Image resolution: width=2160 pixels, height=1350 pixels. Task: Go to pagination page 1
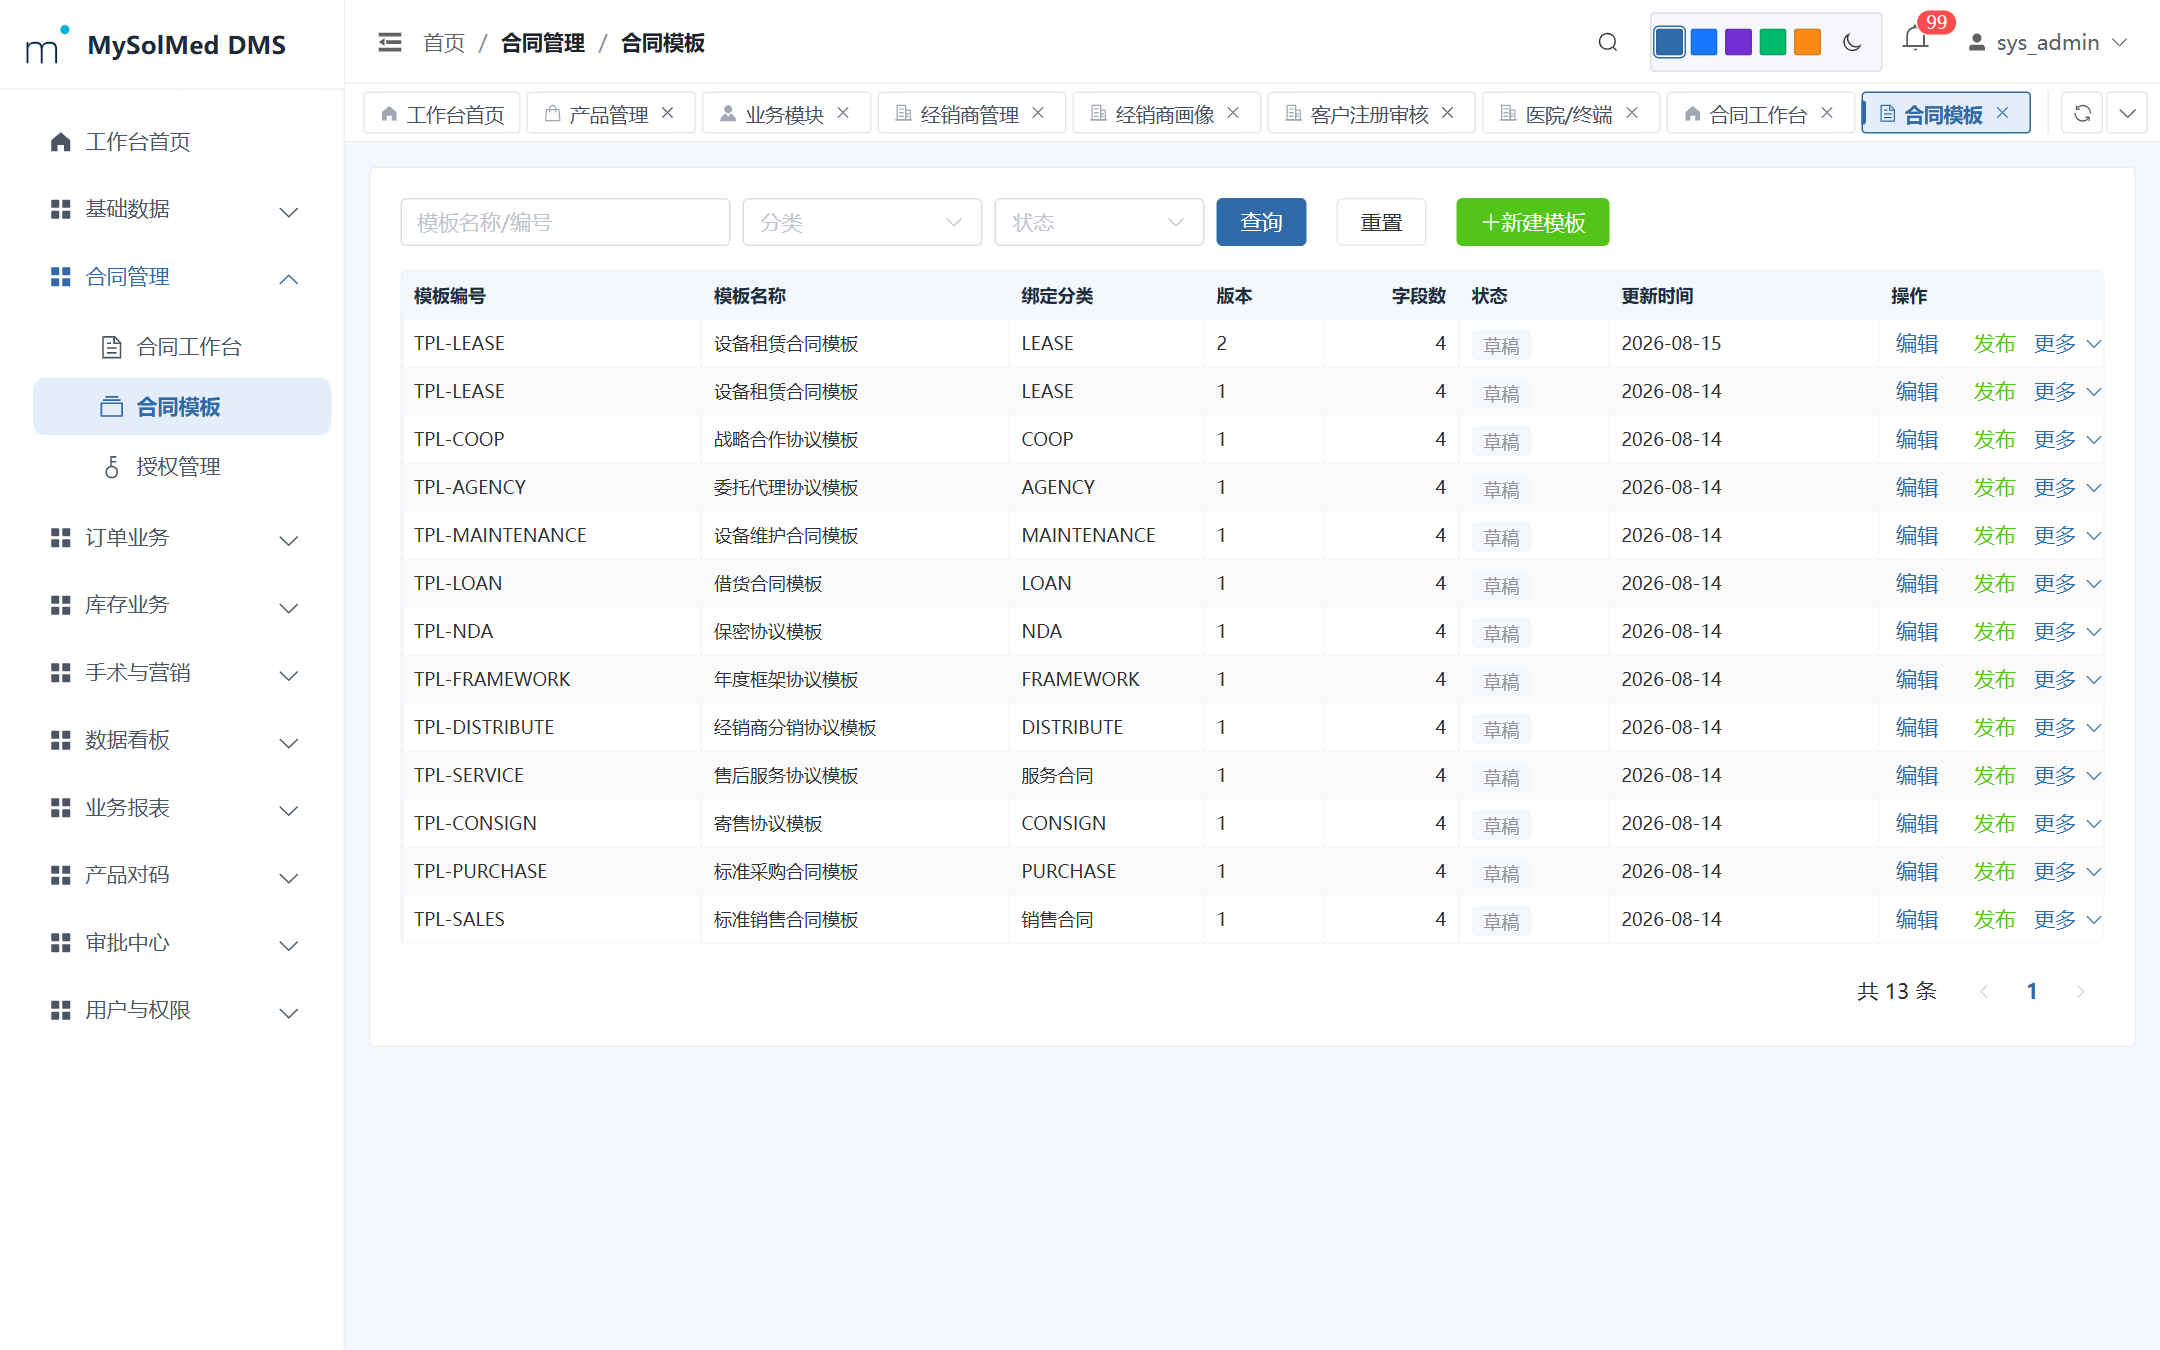click(x=2032, y=991)
